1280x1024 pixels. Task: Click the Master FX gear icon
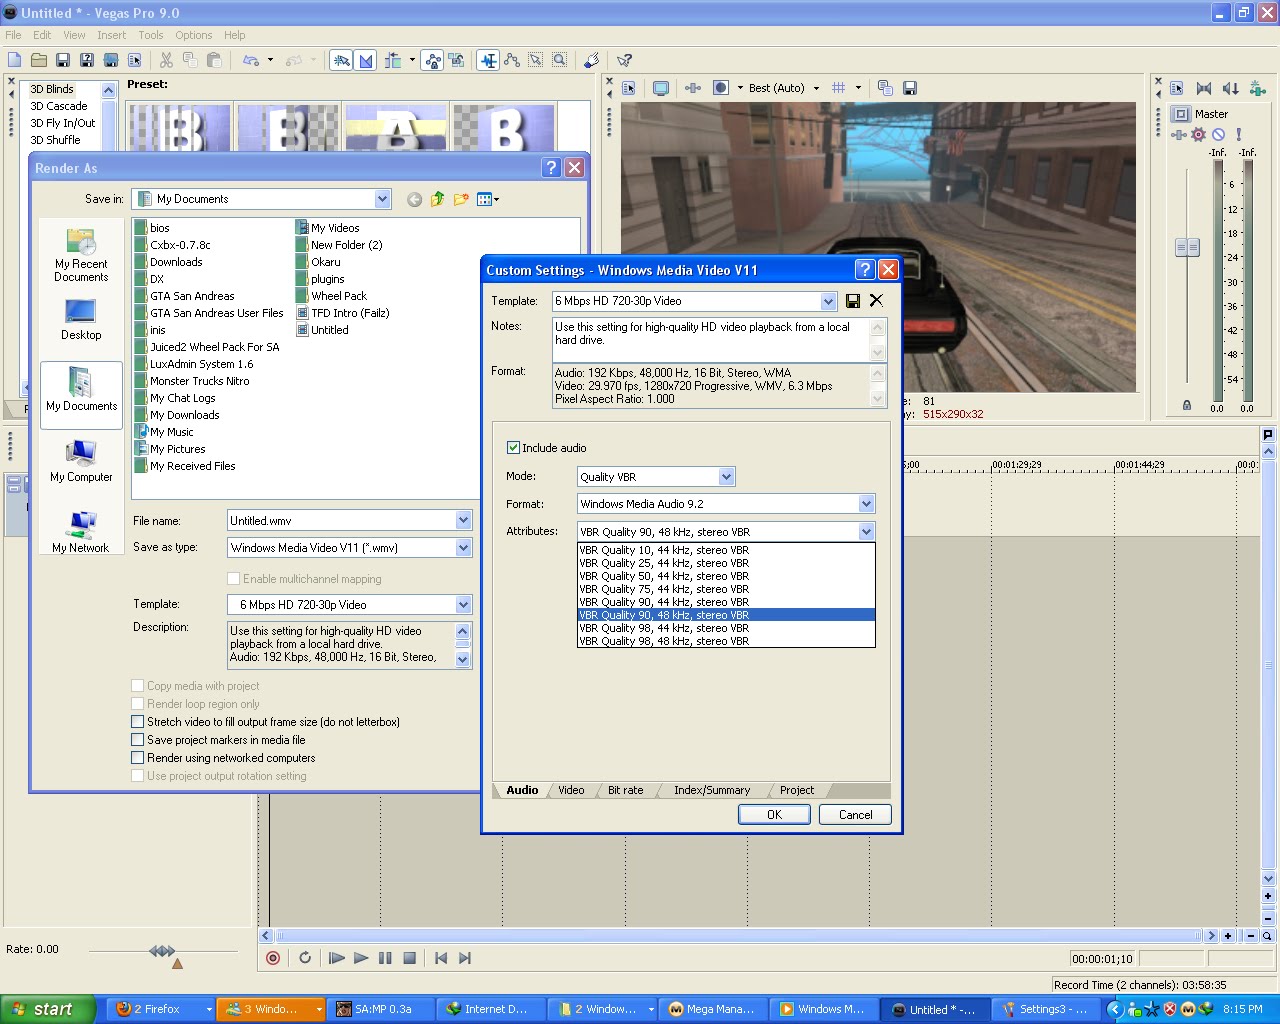coord(1198,134)
